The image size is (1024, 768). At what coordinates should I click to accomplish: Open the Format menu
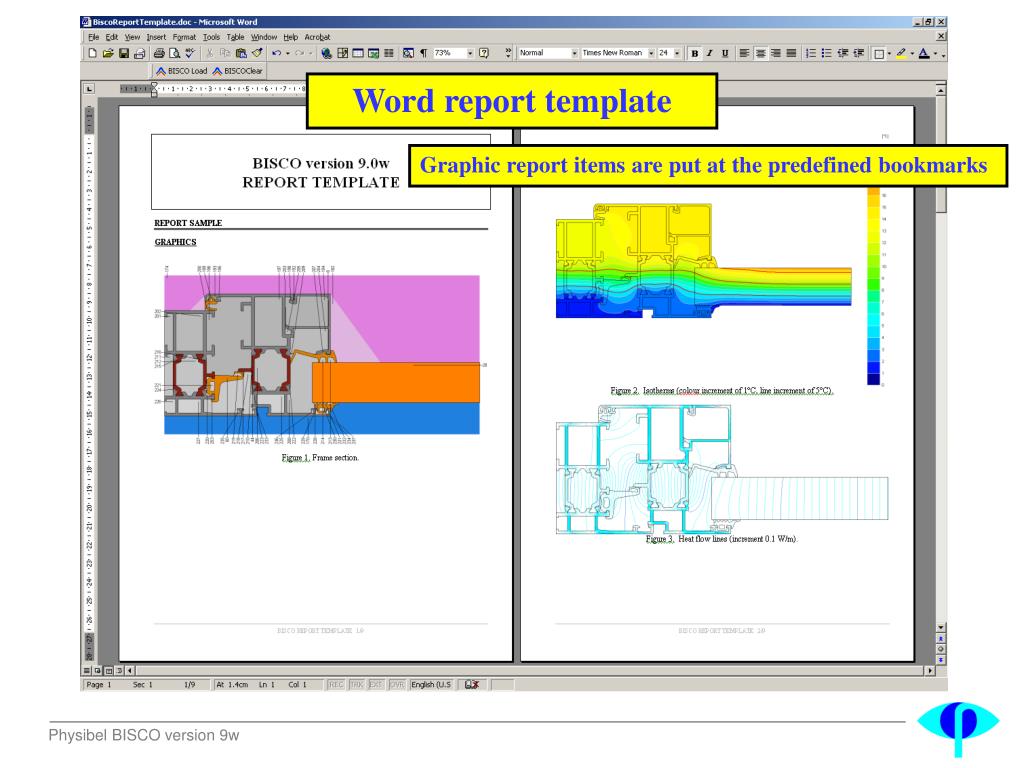click(x=184, y=37)
